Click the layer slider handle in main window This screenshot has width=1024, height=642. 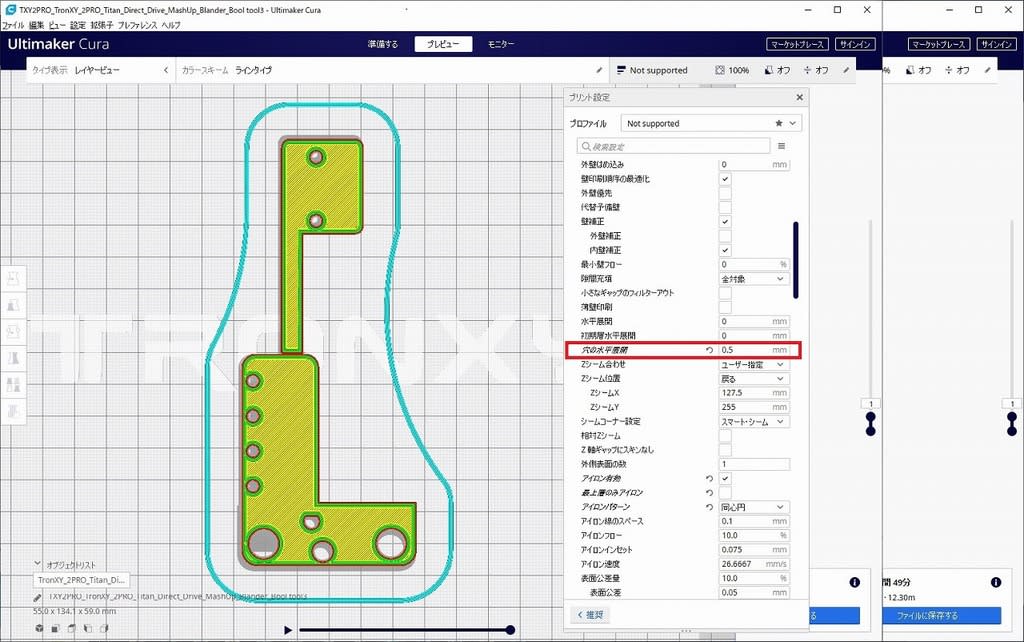[871, 423]
